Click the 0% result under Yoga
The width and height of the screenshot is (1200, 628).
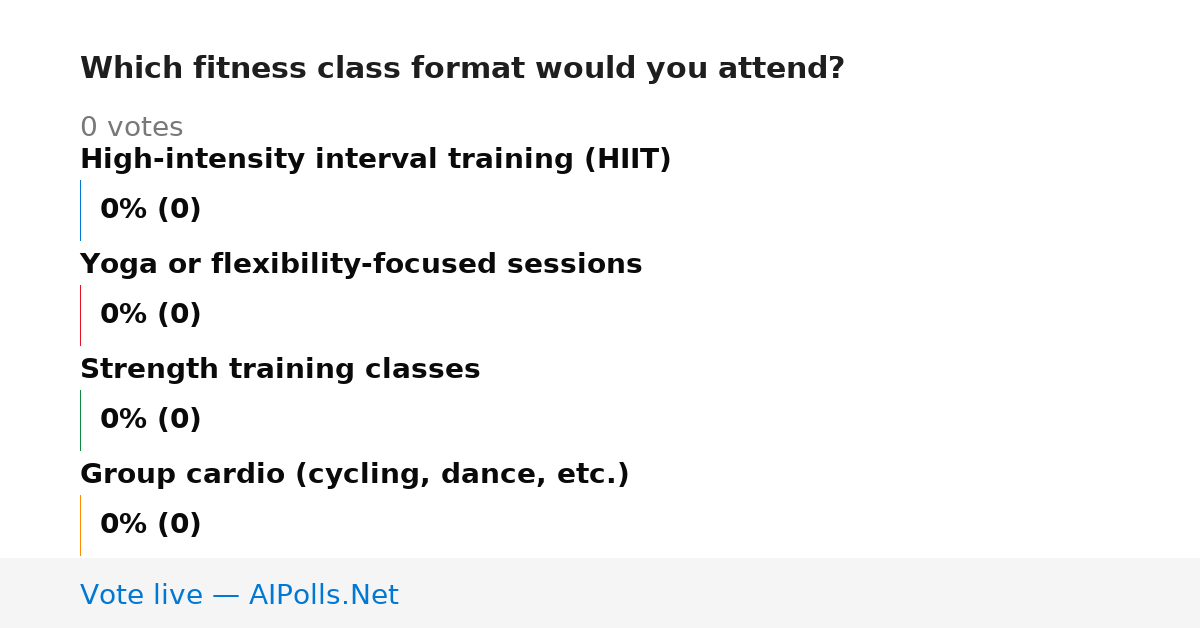(x=150, y=315)
